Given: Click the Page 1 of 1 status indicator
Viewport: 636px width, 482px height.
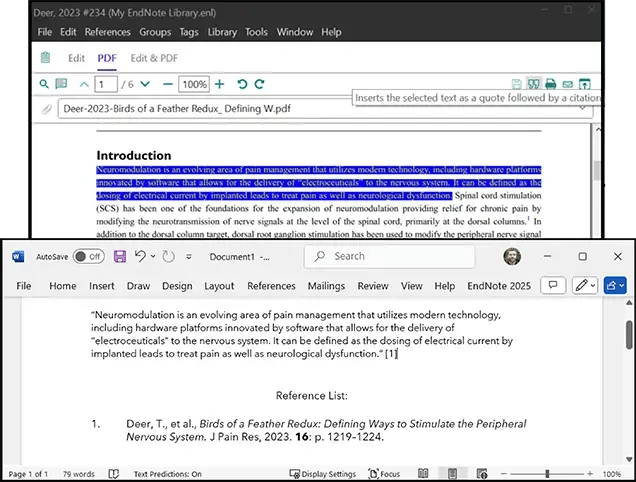Looking at the screenshot, I should [28, 474].
